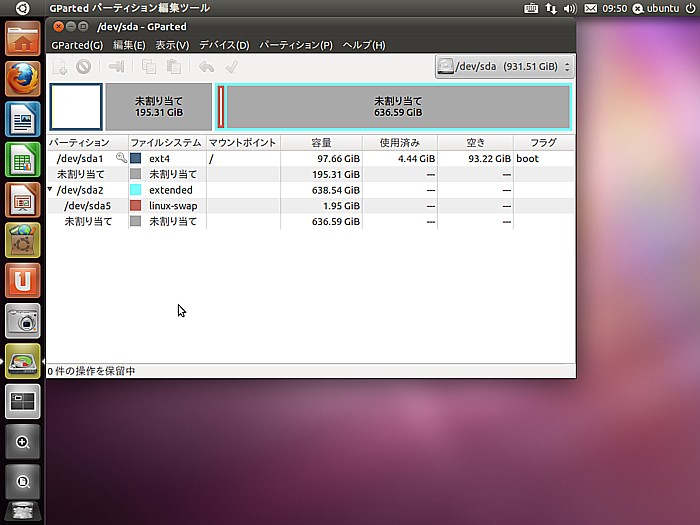700x525 pixels.
Task: Open the launcher icon with magnifier and plus
Action: pos(23,442)
